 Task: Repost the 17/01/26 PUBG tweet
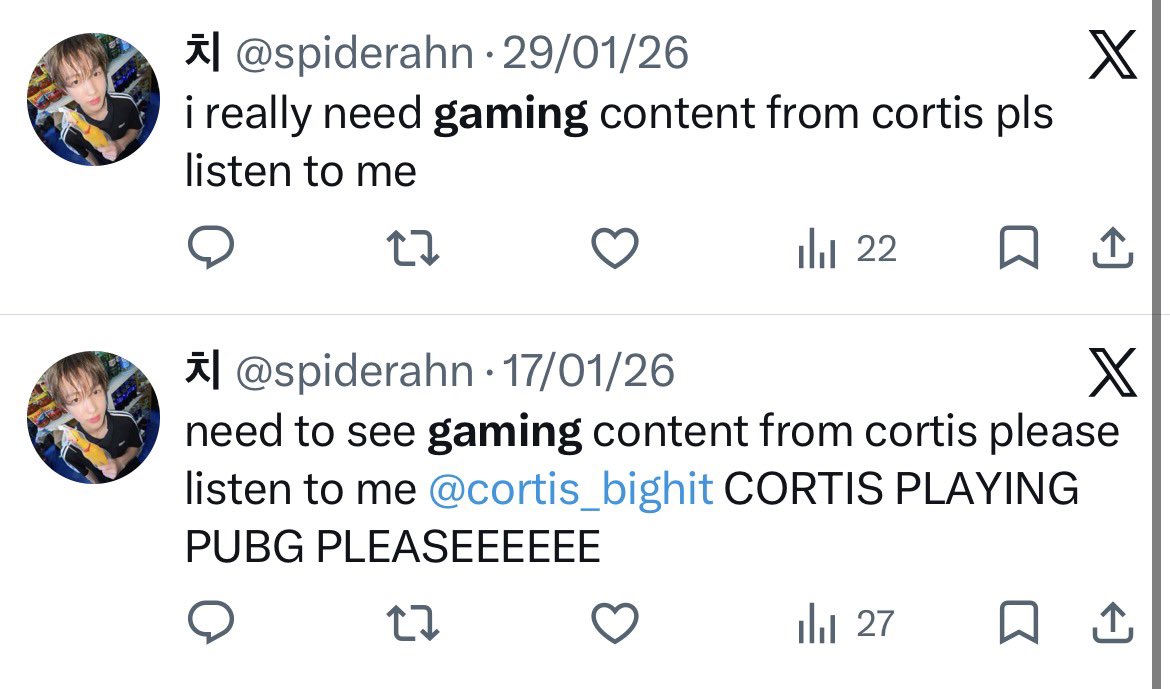(413, 623)
